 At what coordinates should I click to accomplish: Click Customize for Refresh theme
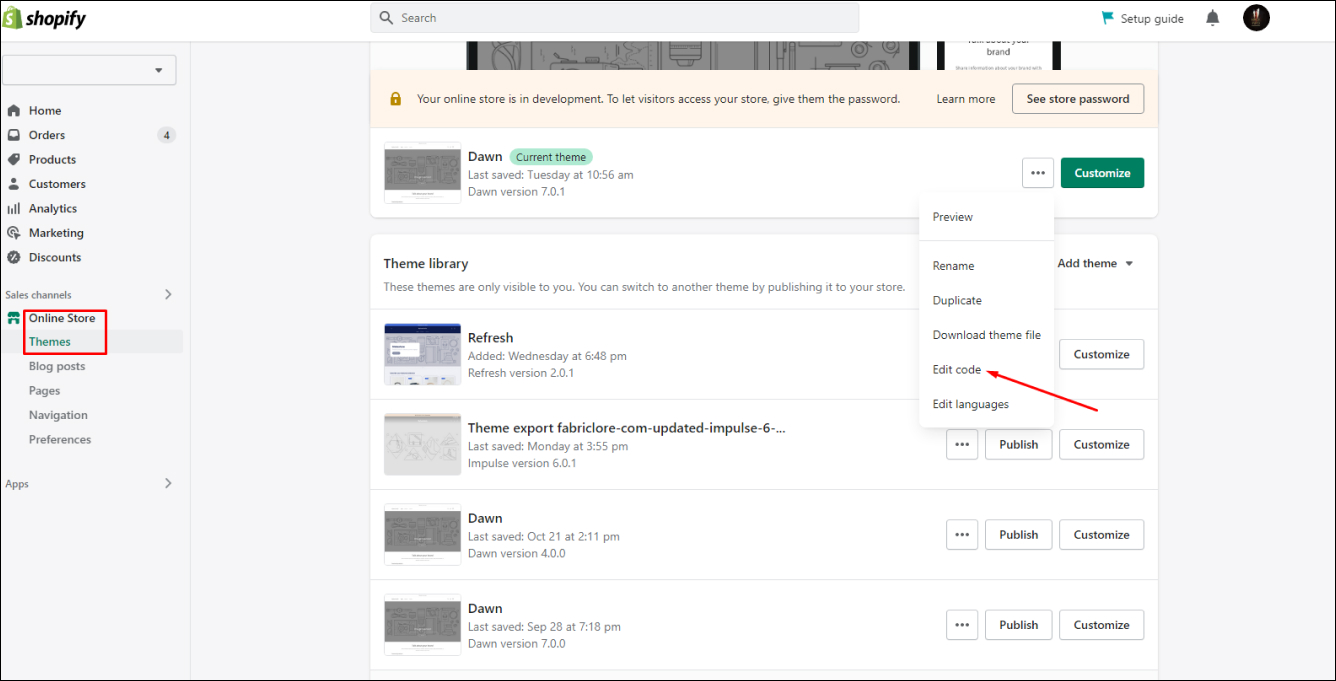click(1101, 354)
